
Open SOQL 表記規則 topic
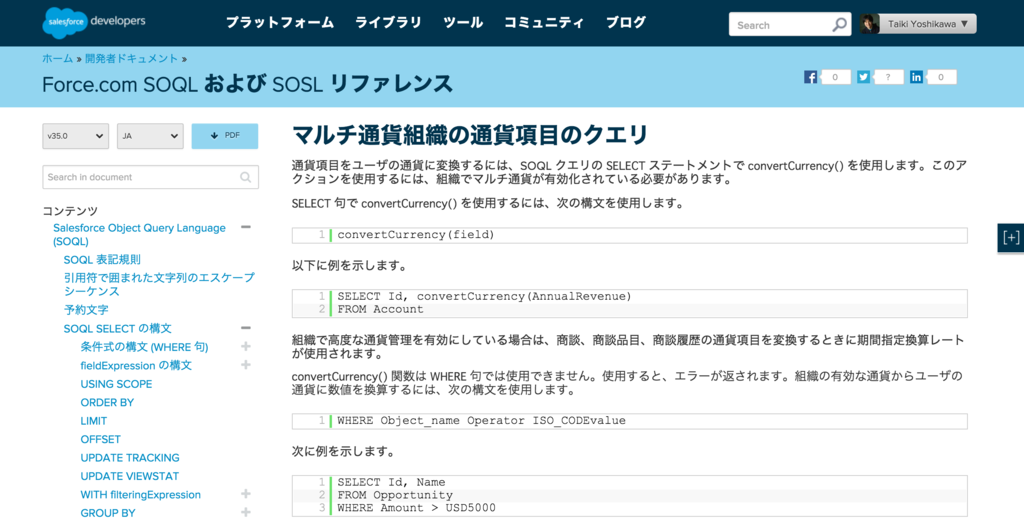click(102, 259)
